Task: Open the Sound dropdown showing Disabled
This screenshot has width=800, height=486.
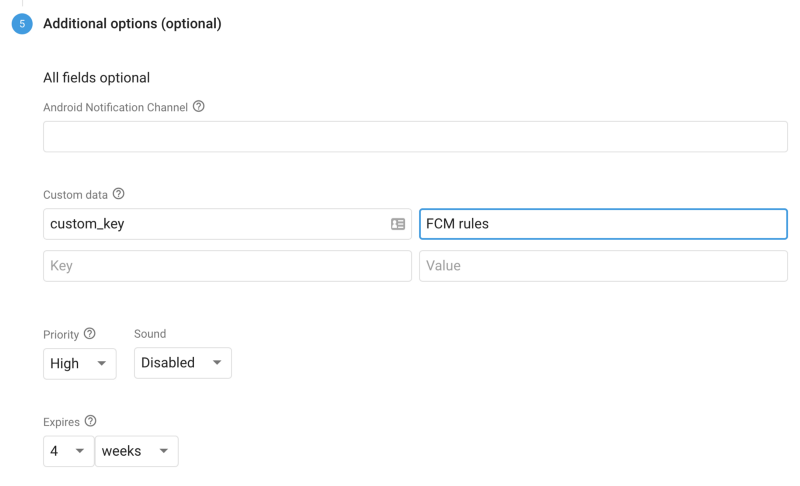Action: click(x=183, y=363)
